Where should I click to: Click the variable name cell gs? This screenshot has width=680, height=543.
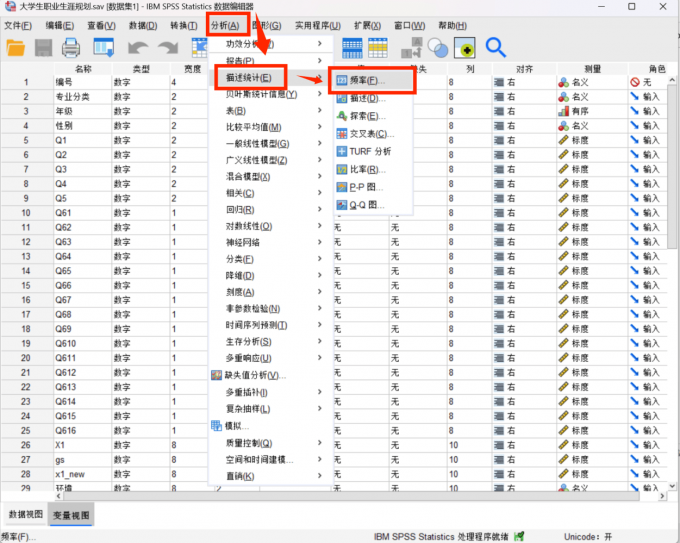[x=82, y=460]
